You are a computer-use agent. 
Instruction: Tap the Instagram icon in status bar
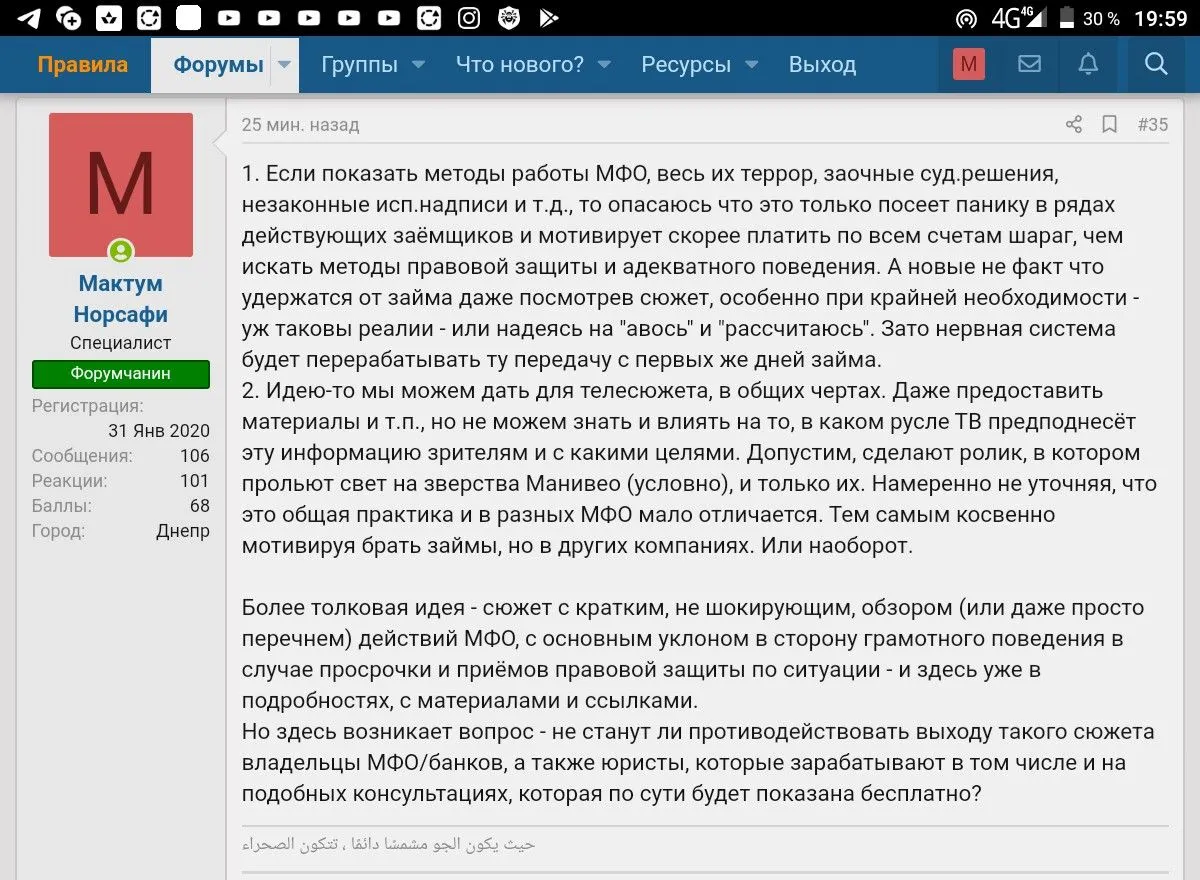468,17
